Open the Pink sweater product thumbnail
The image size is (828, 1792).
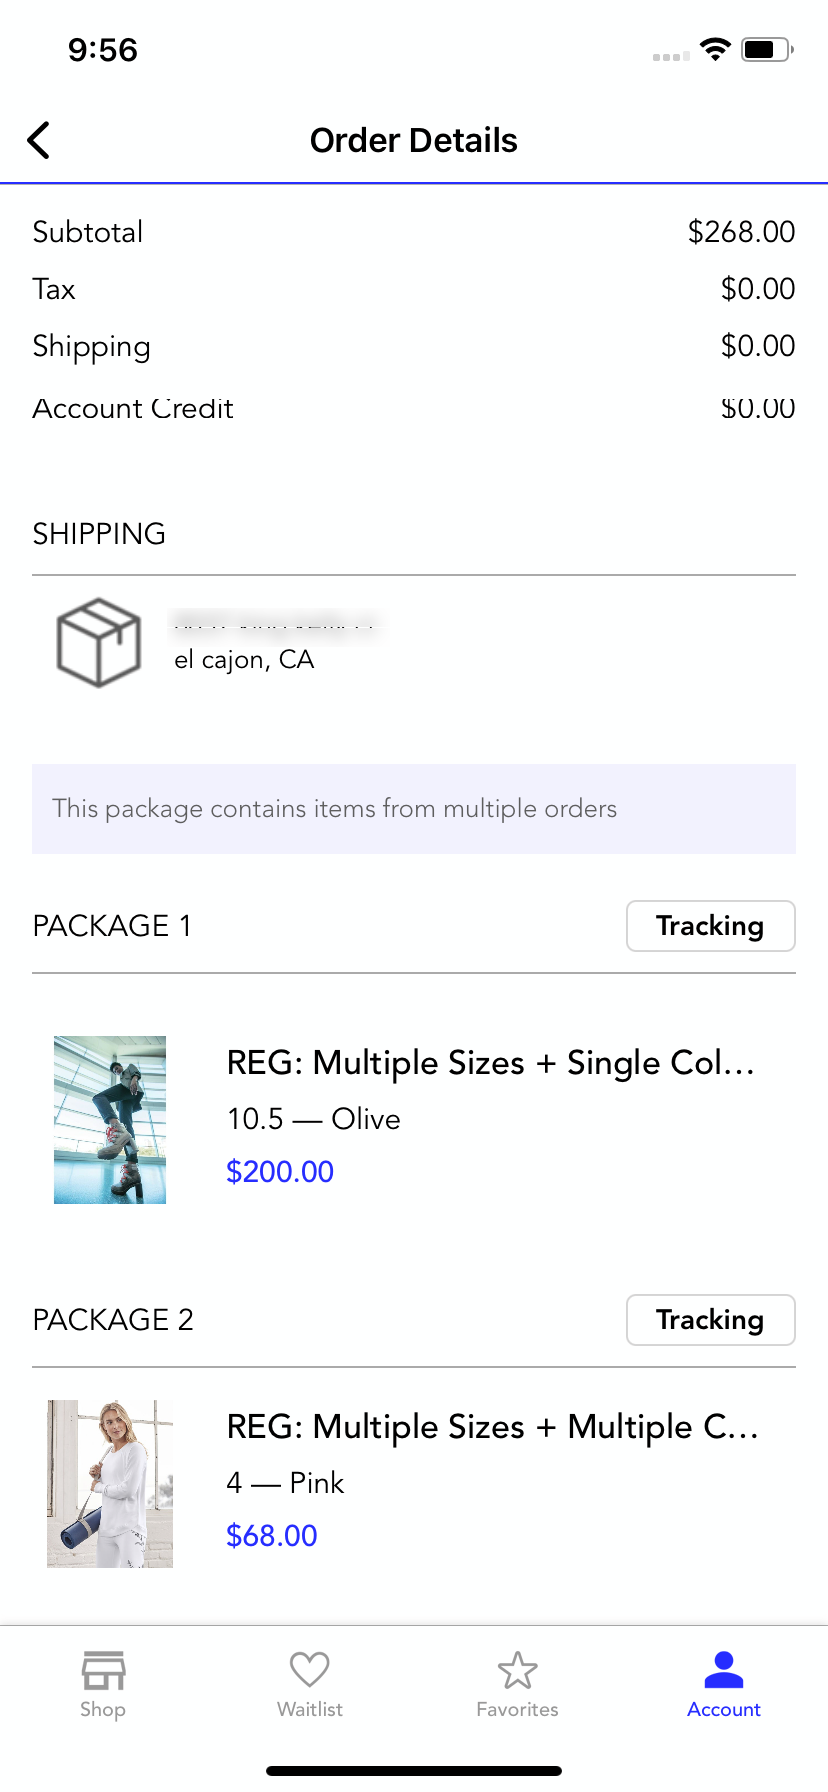click(110, 1484)
